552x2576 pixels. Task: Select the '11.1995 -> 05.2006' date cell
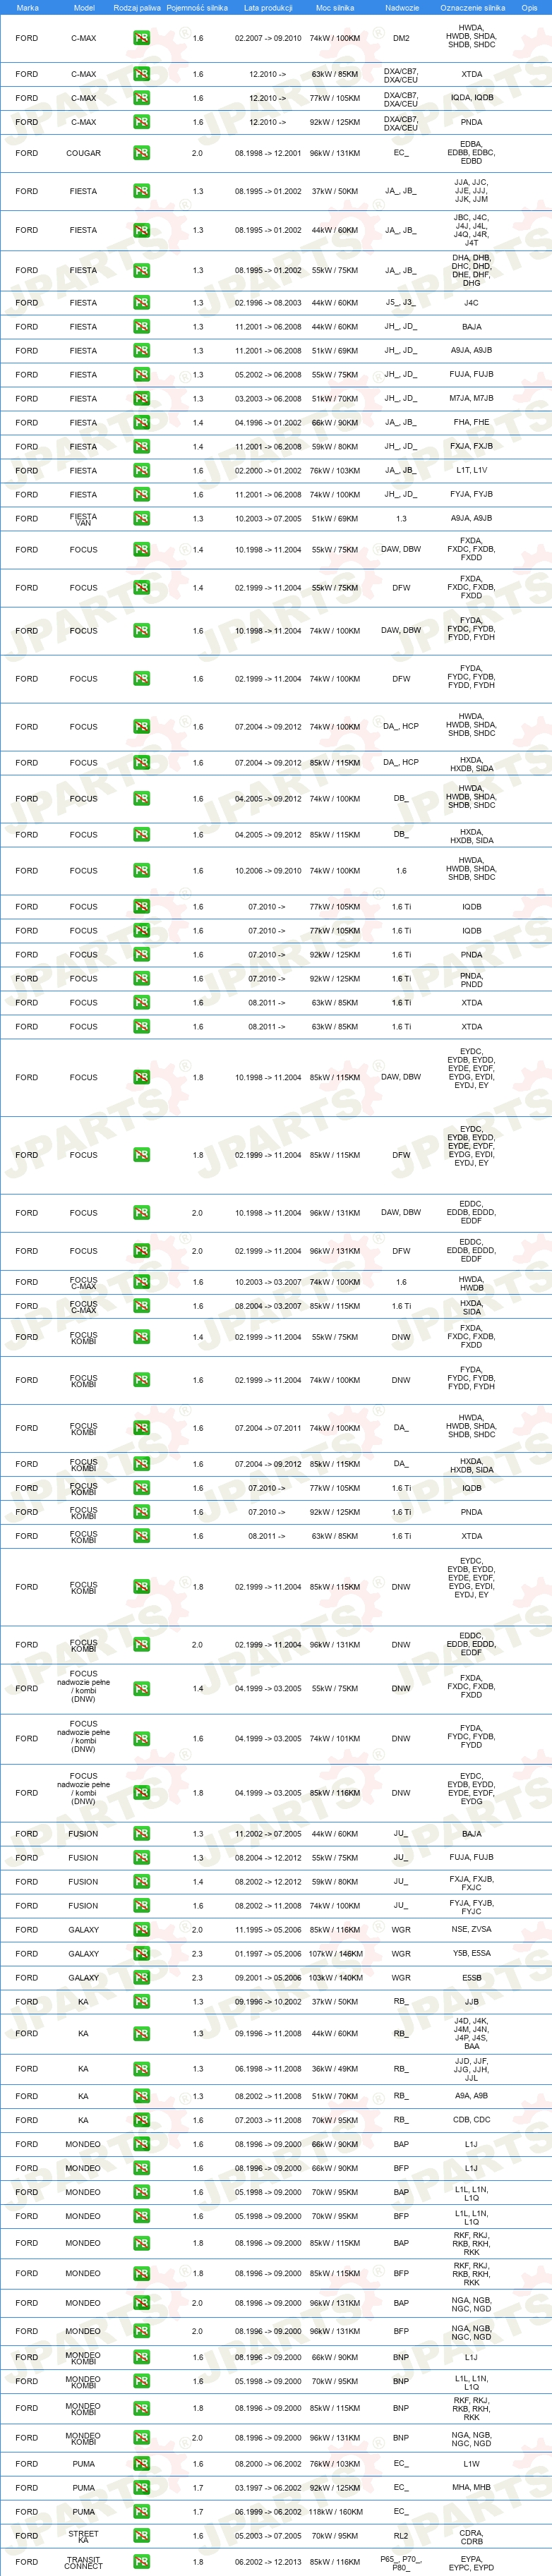click(268, 1930)
